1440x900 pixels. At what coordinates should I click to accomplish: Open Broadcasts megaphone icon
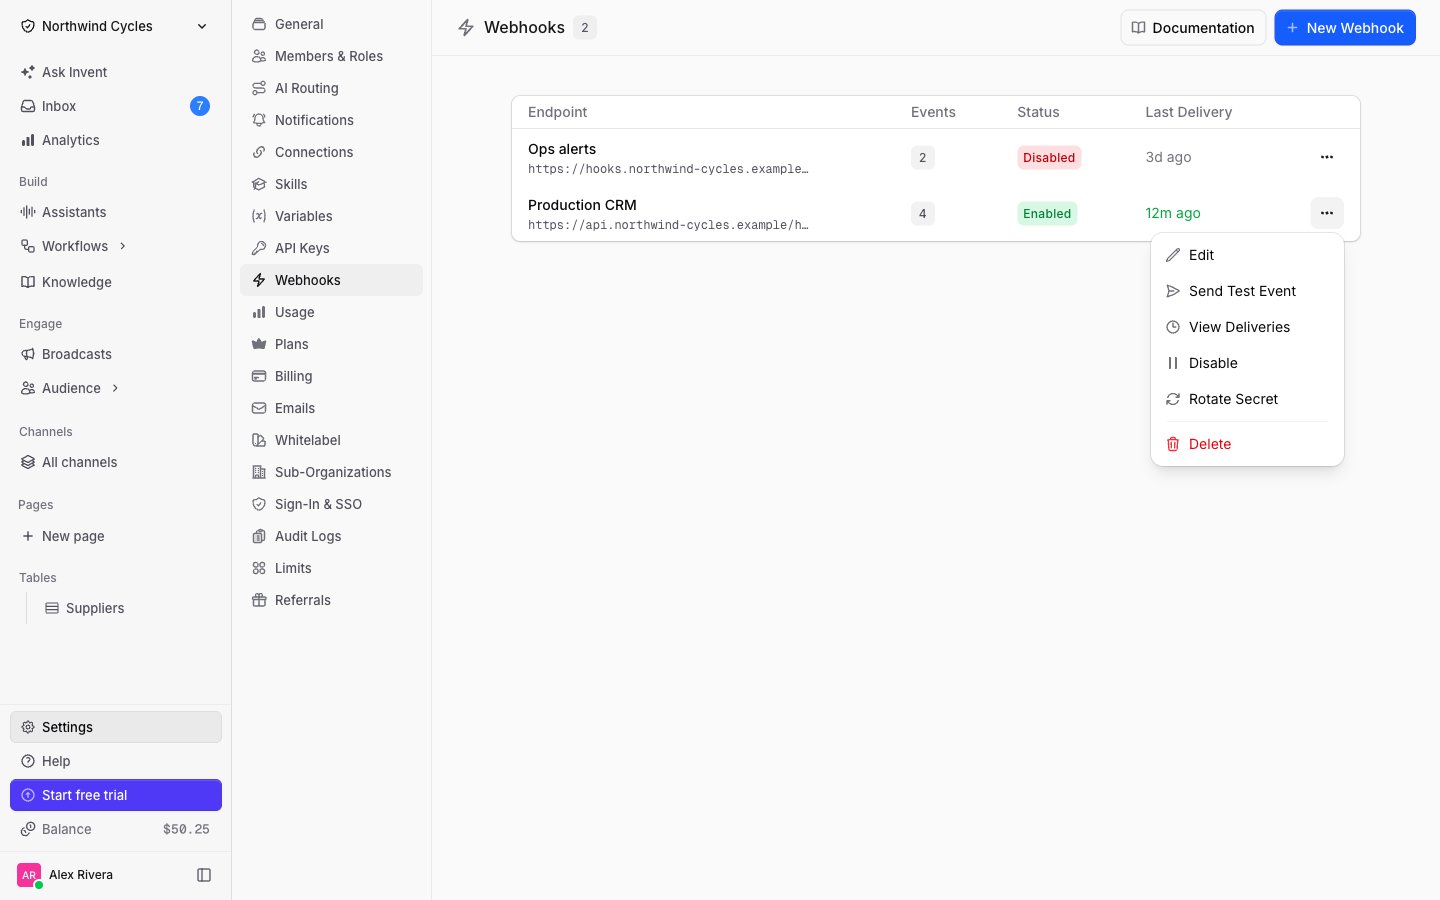coord(28,354)
